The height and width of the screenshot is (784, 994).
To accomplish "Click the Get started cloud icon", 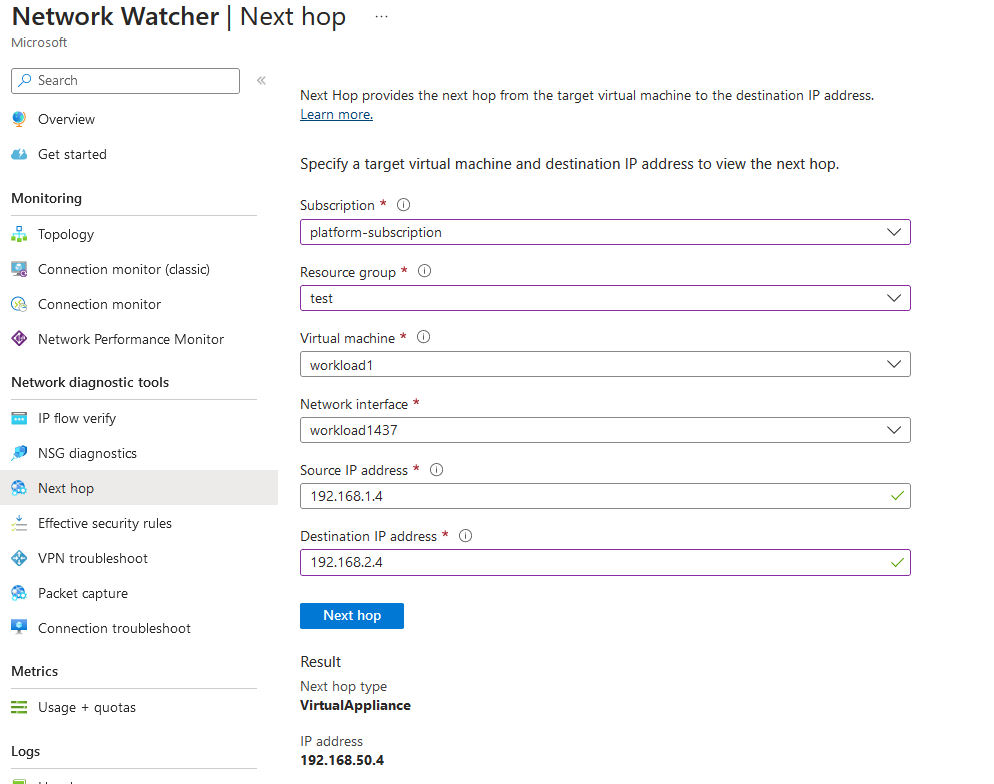I will point(19,154).
